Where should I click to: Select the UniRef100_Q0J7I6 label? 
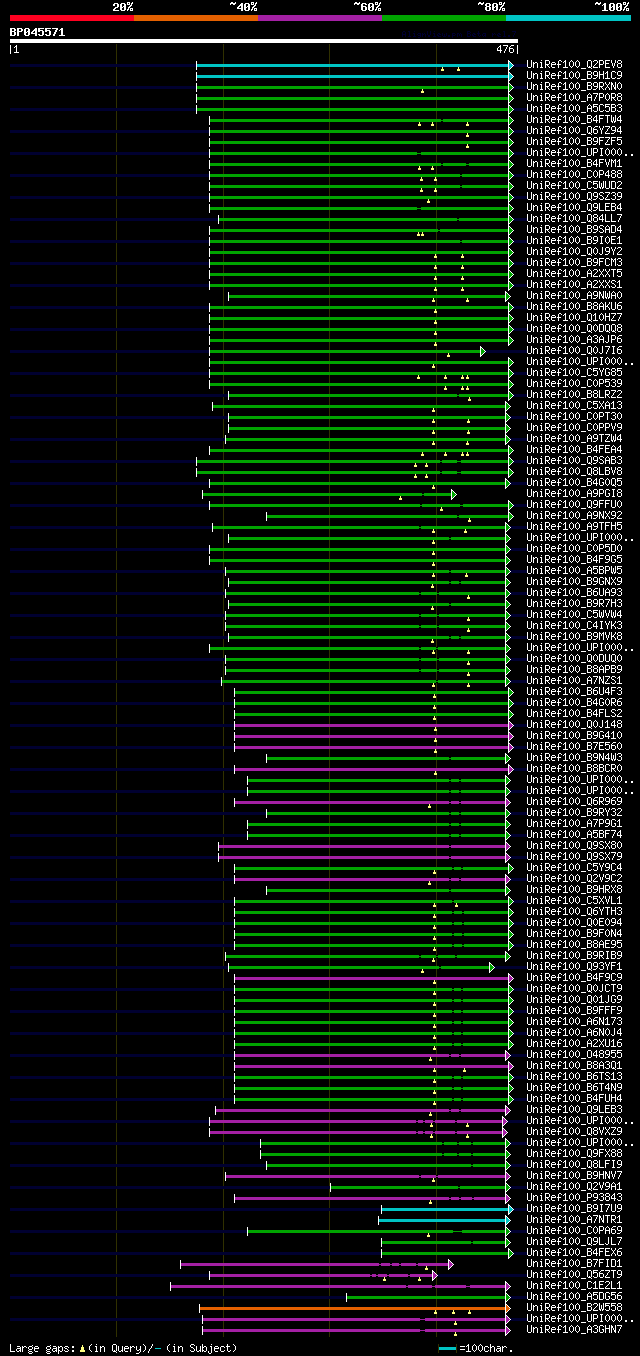click(x=574, y=350)
